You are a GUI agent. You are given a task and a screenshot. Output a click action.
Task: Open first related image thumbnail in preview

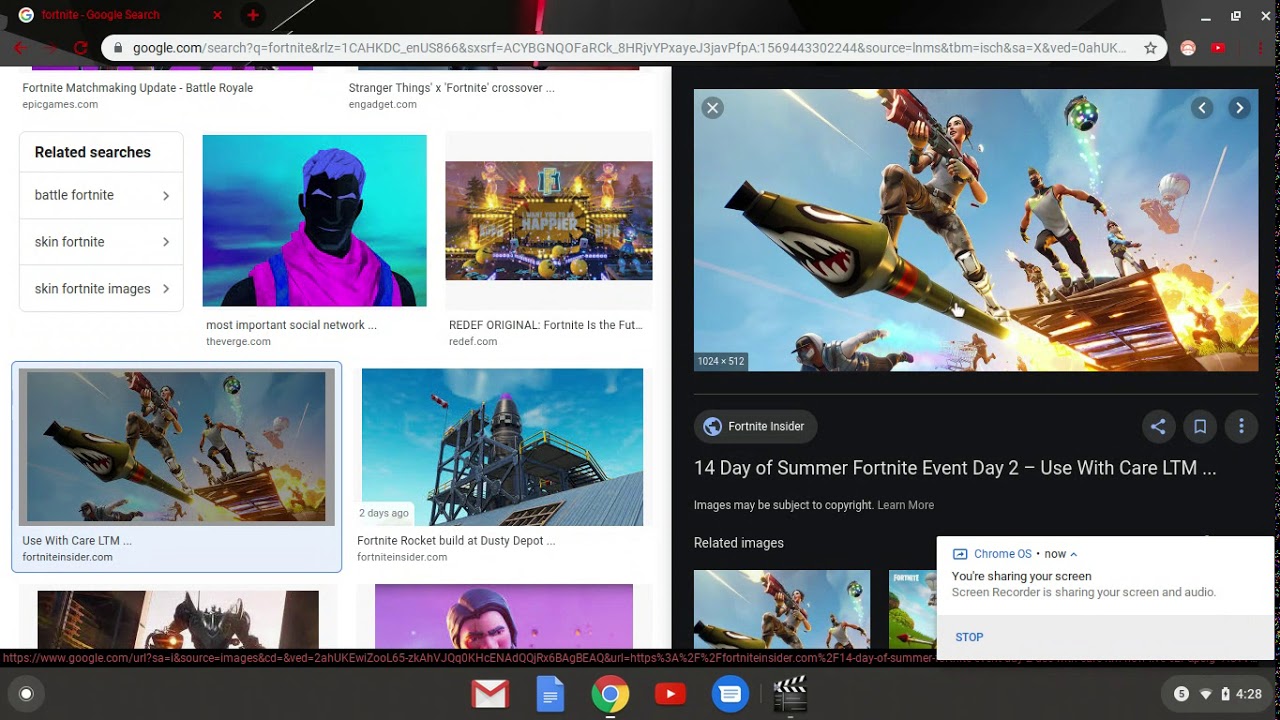click(x=782, y=609)
